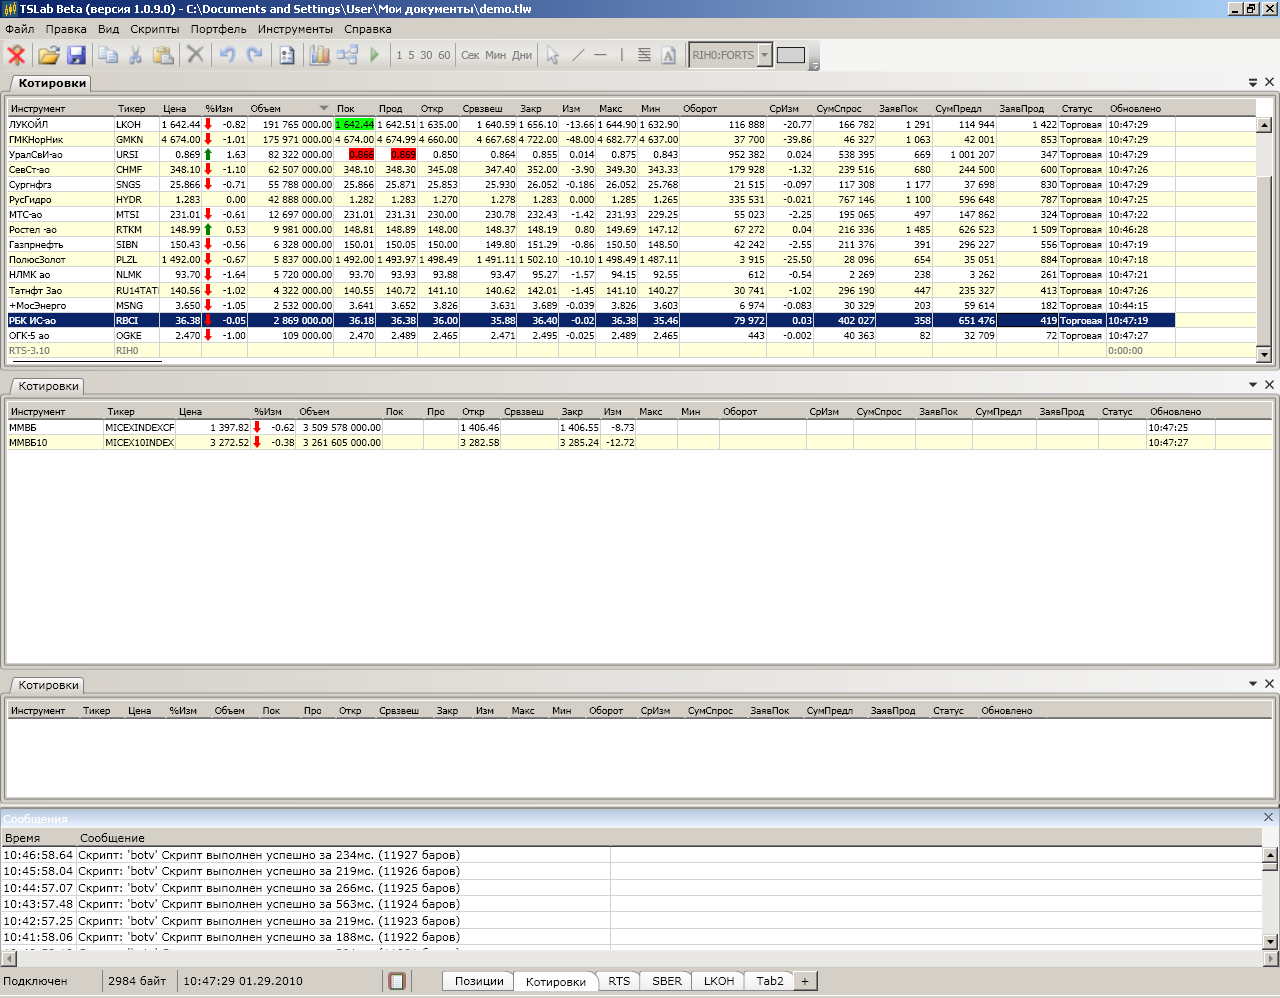Switch to the SBER tab
The image size is (1280, 998).
(667, 981)
